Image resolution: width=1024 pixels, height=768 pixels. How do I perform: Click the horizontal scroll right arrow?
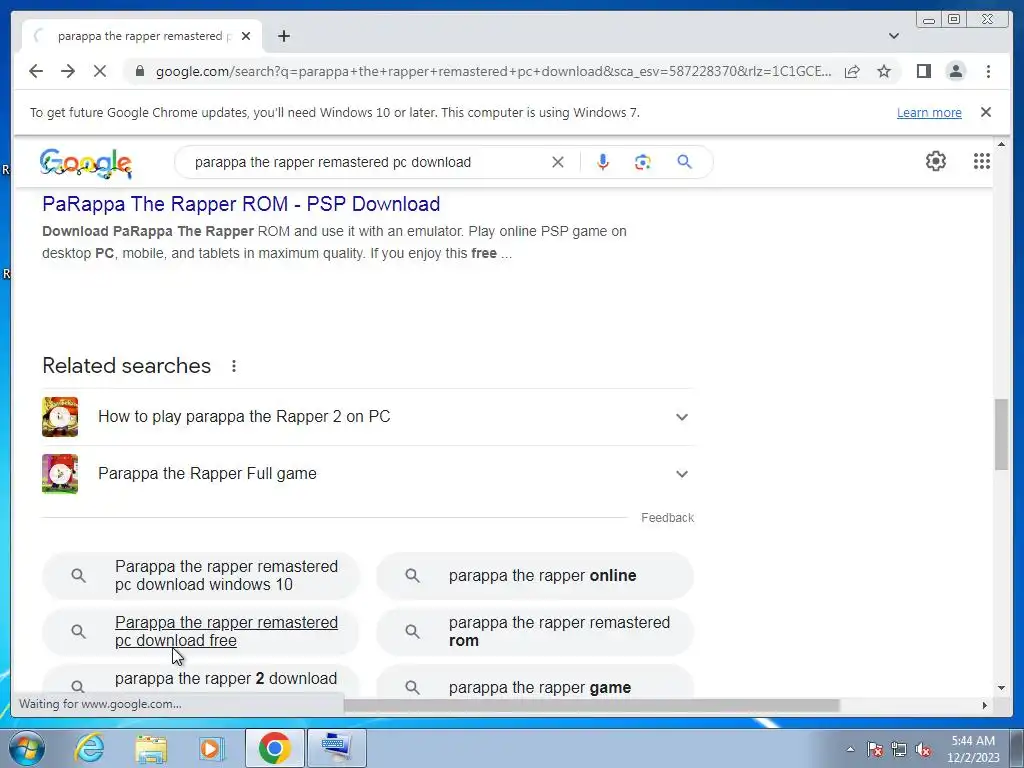point(984,705)
